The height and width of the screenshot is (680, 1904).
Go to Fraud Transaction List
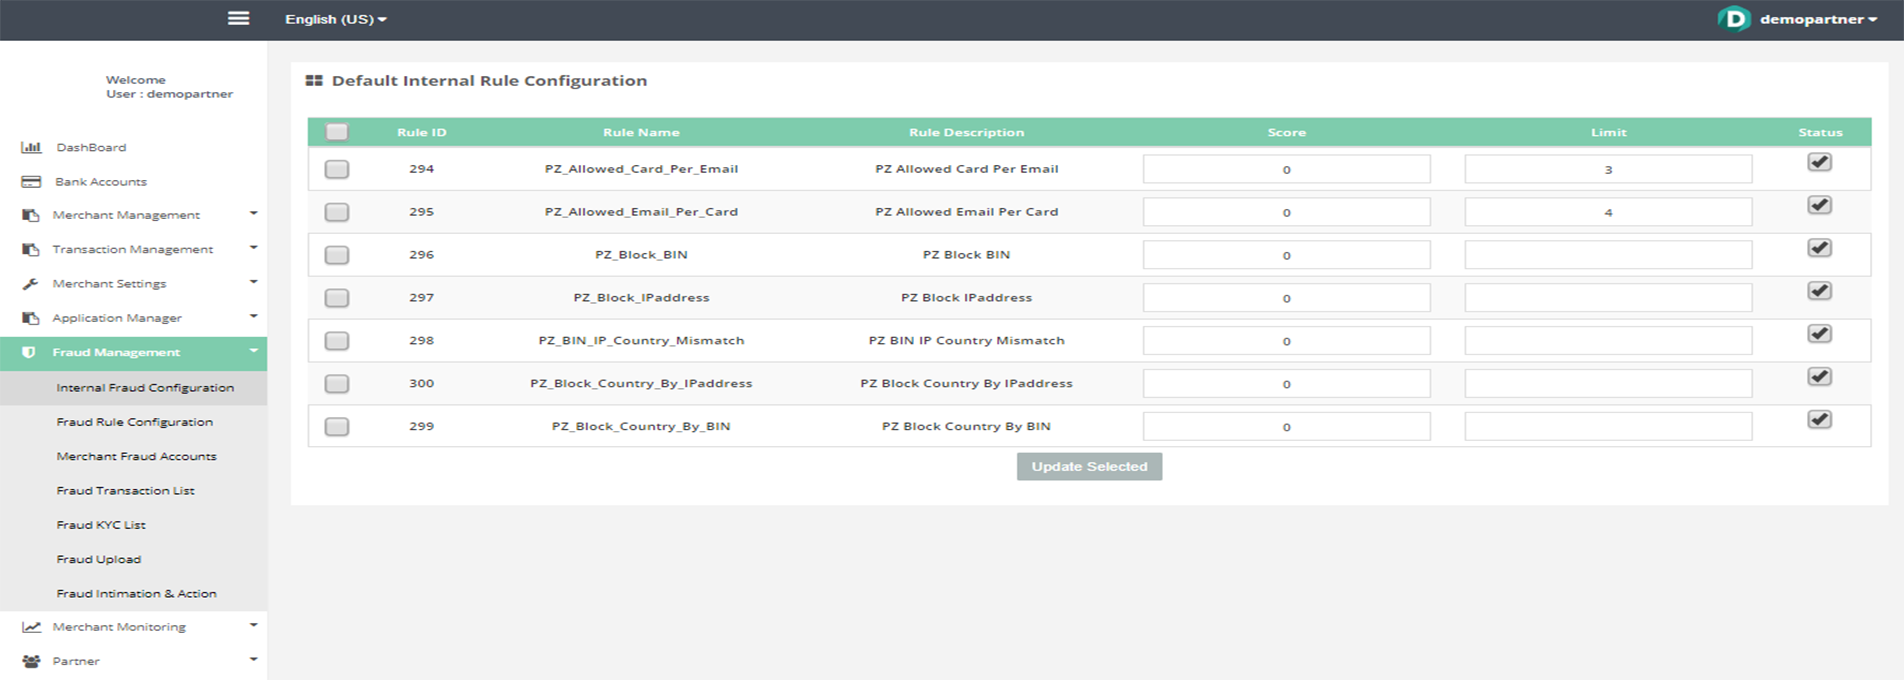(125, 491)
